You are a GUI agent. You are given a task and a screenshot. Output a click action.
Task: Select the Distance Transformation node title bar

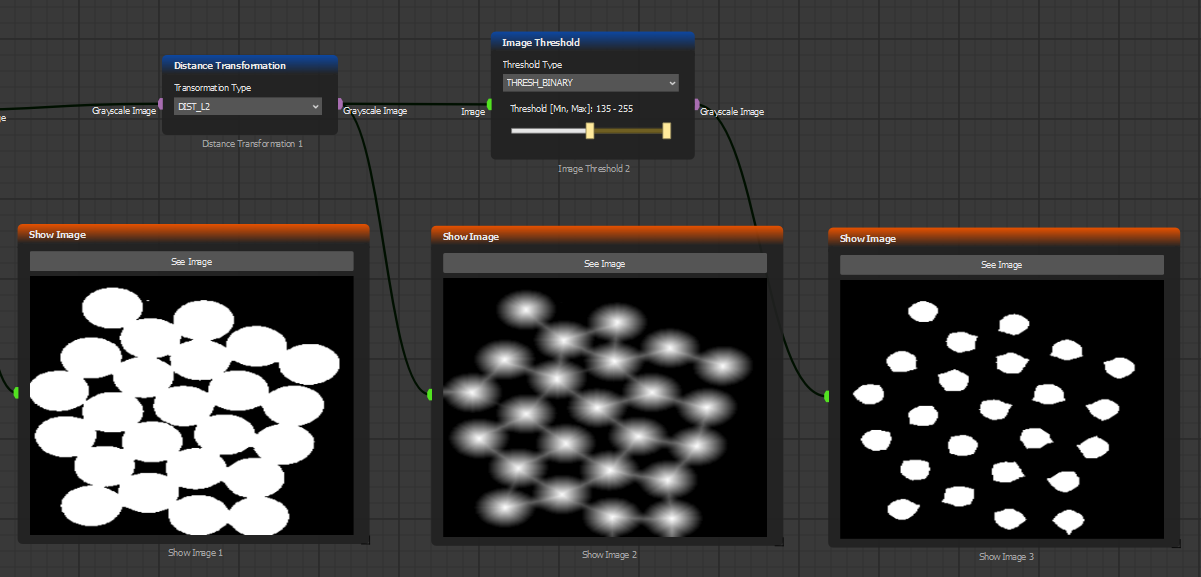pyautogui.click(x=250, y=65)
